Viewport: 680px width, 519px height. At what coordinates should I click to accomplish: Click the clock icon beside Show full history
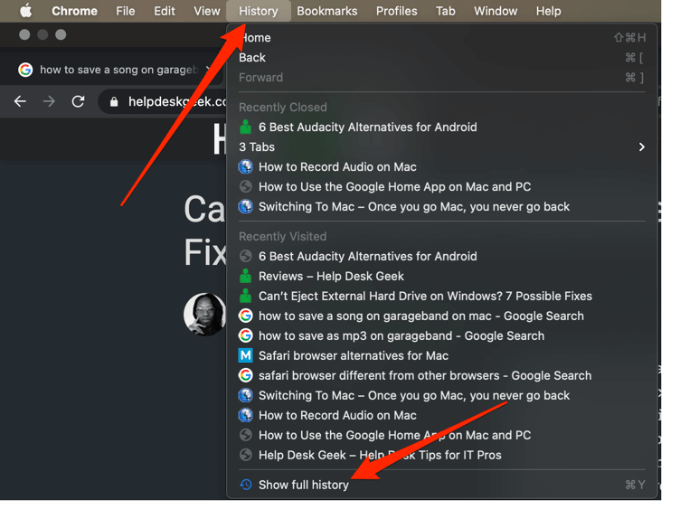tap(246, 485)
